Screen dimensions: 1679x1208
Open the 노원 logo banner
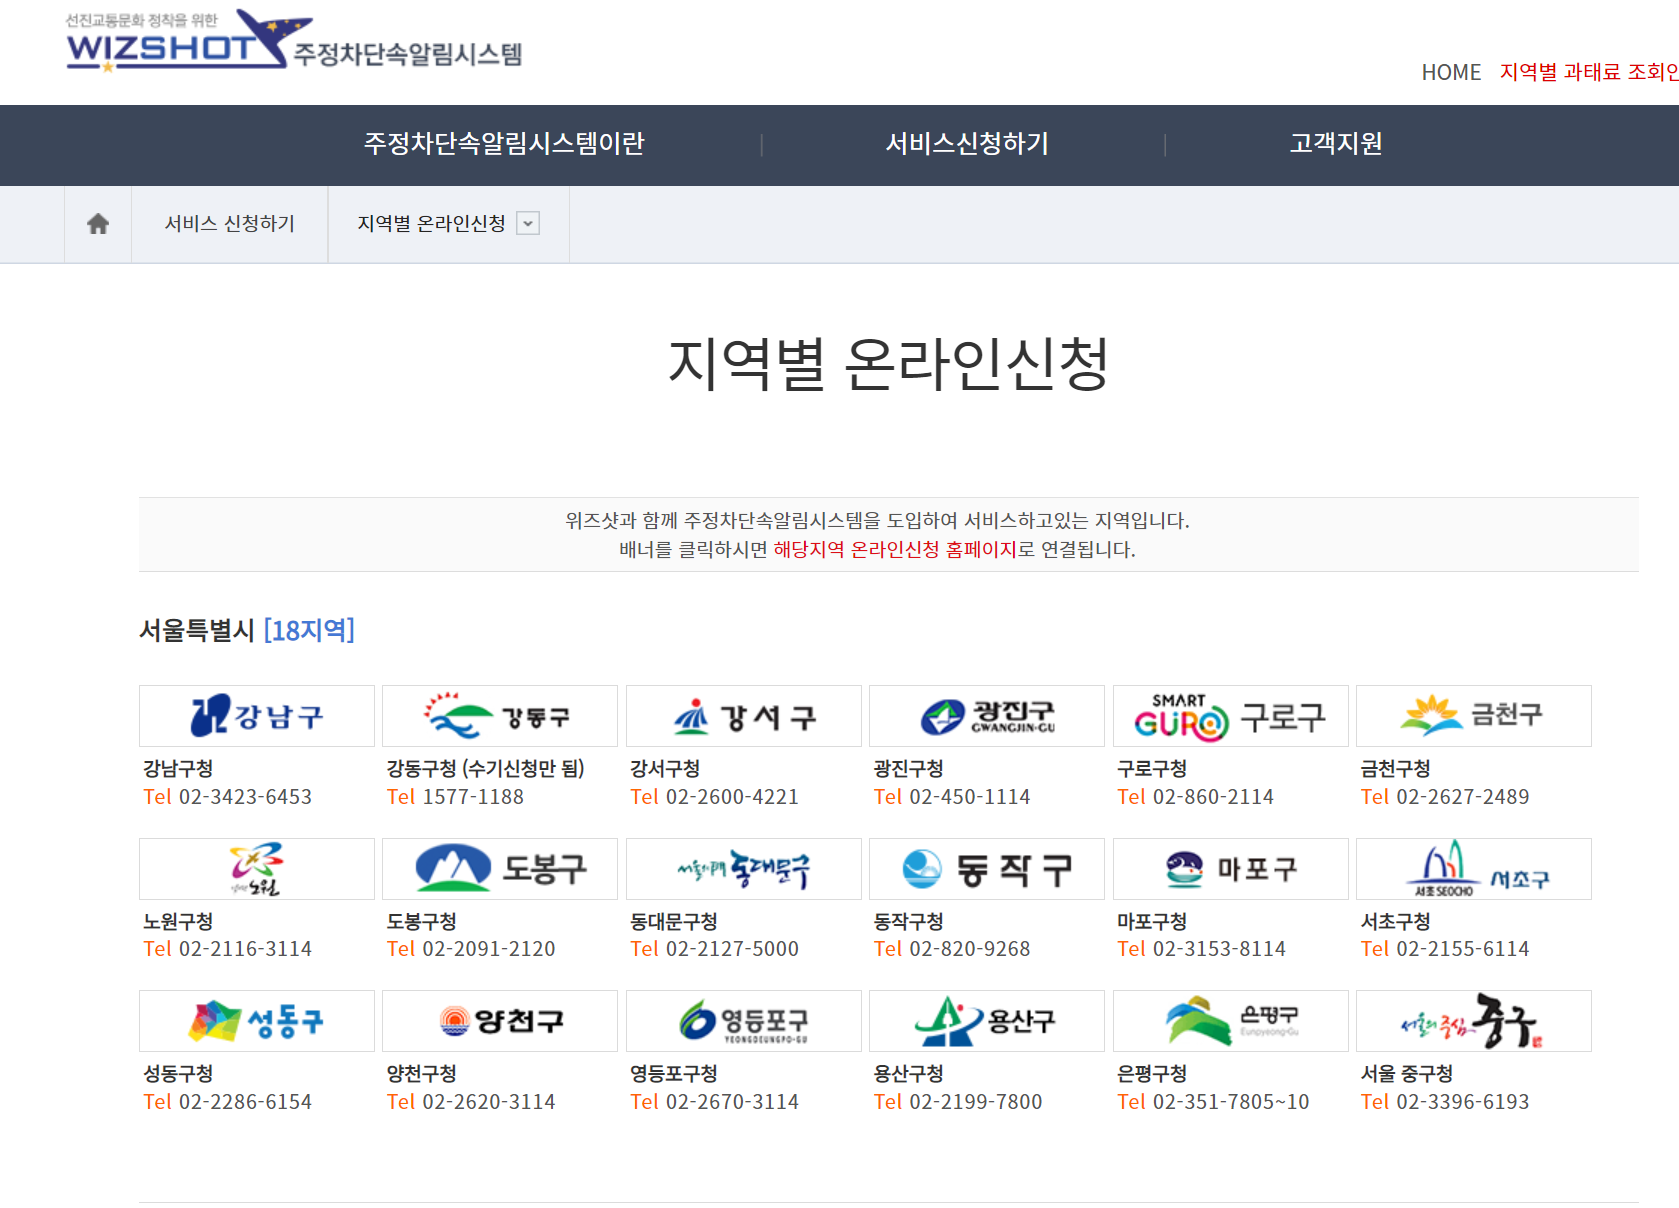257,869
